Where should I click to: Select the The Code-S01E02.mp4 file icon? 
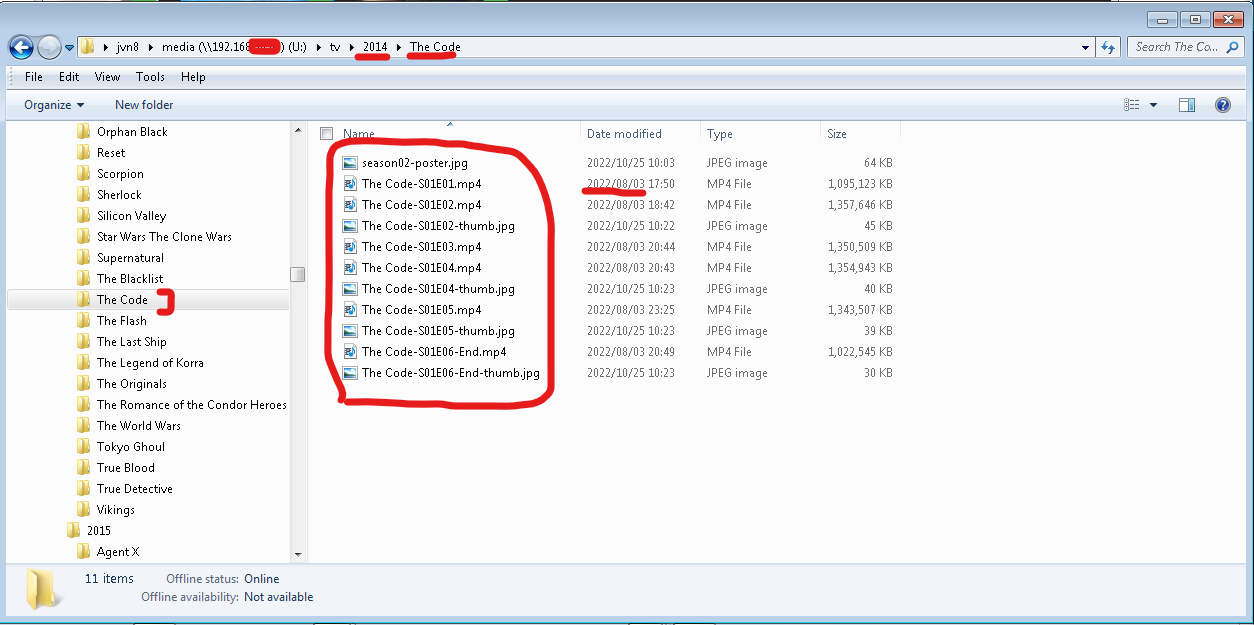[x=349, y=205]
